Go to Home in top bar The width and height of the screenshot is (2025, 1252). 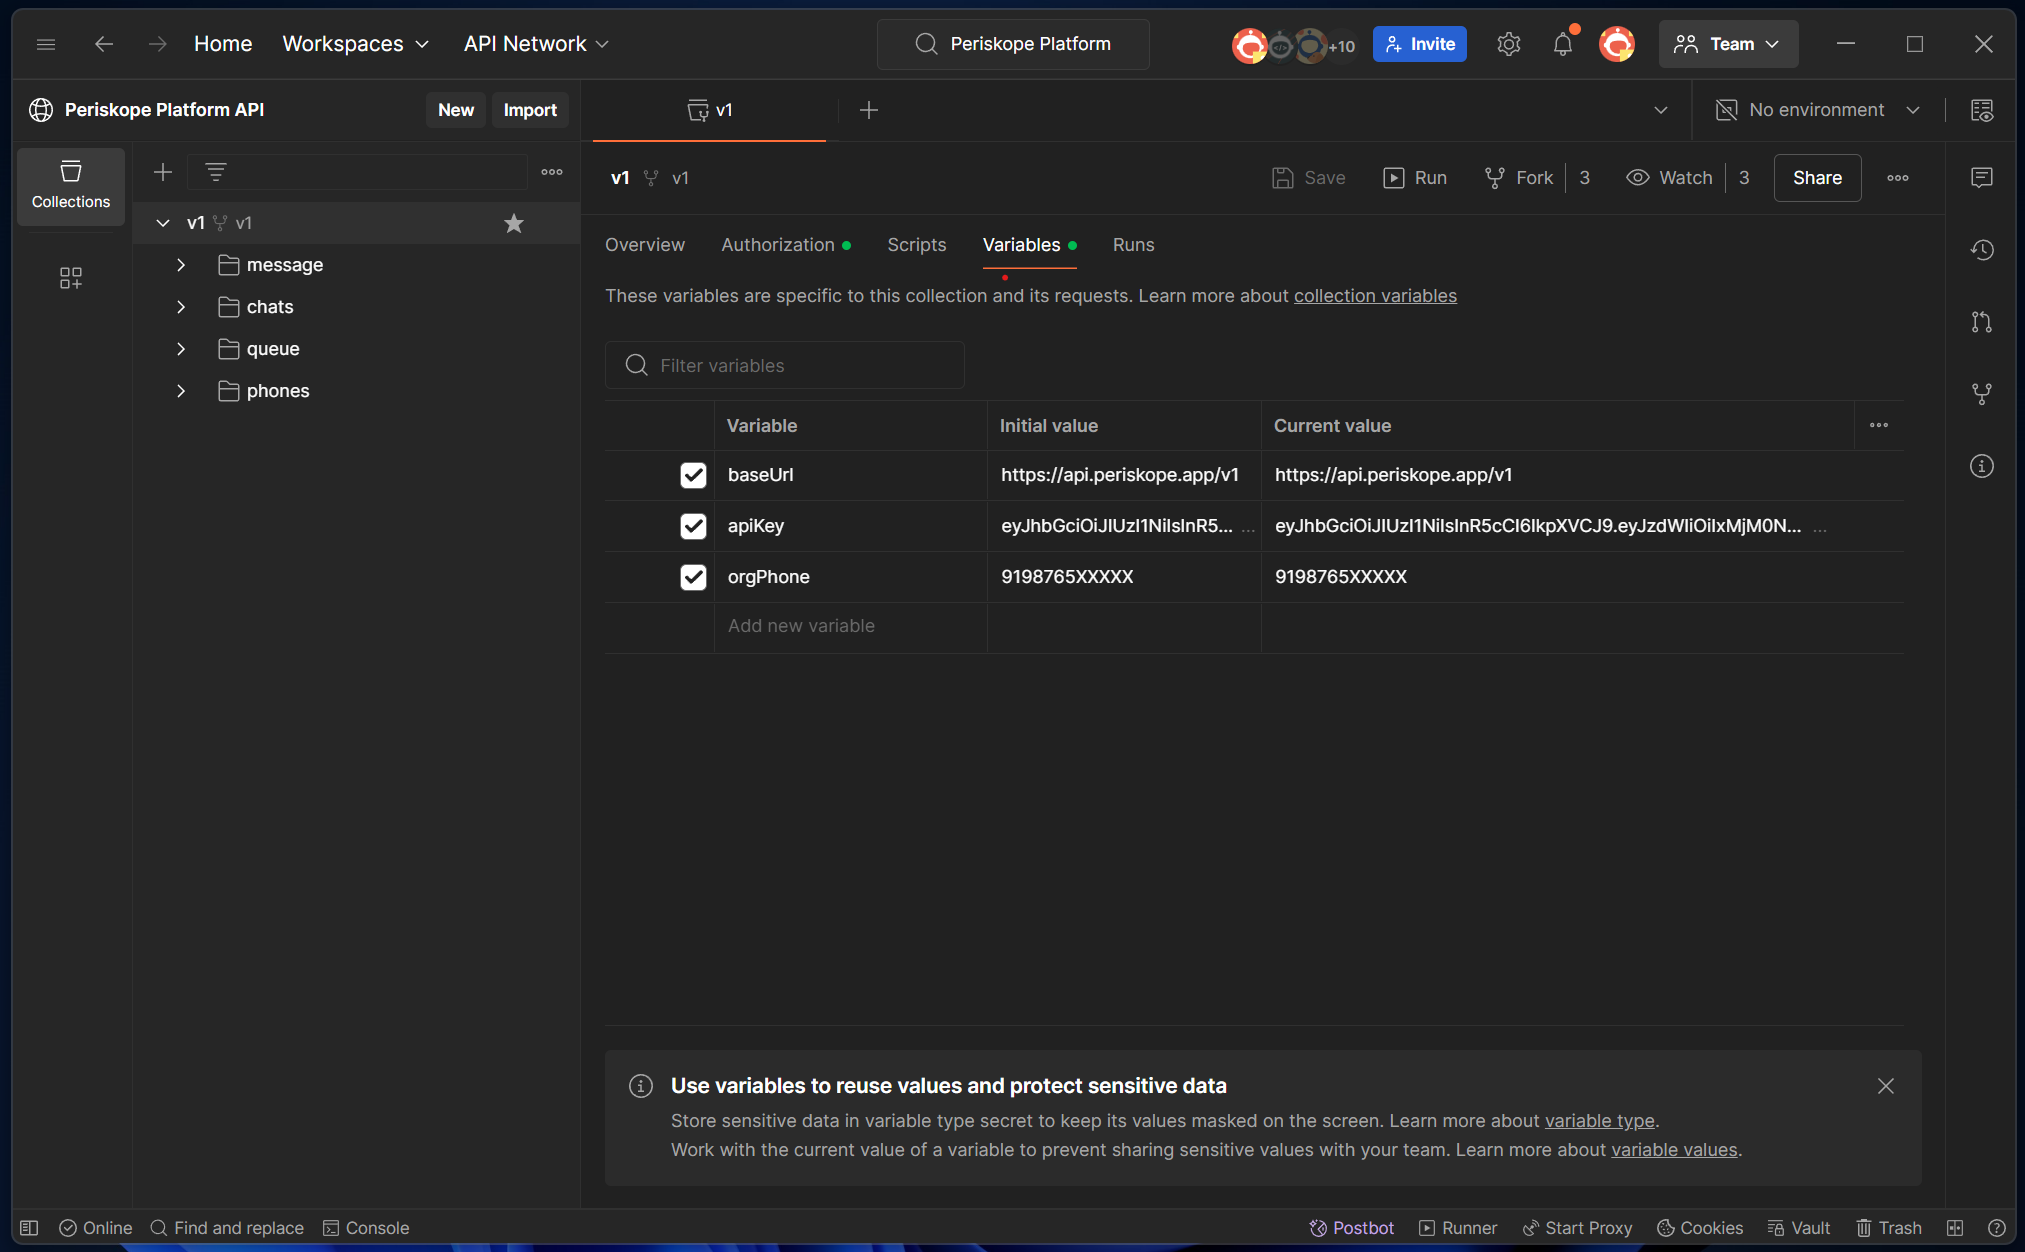[x=223, y=44]
